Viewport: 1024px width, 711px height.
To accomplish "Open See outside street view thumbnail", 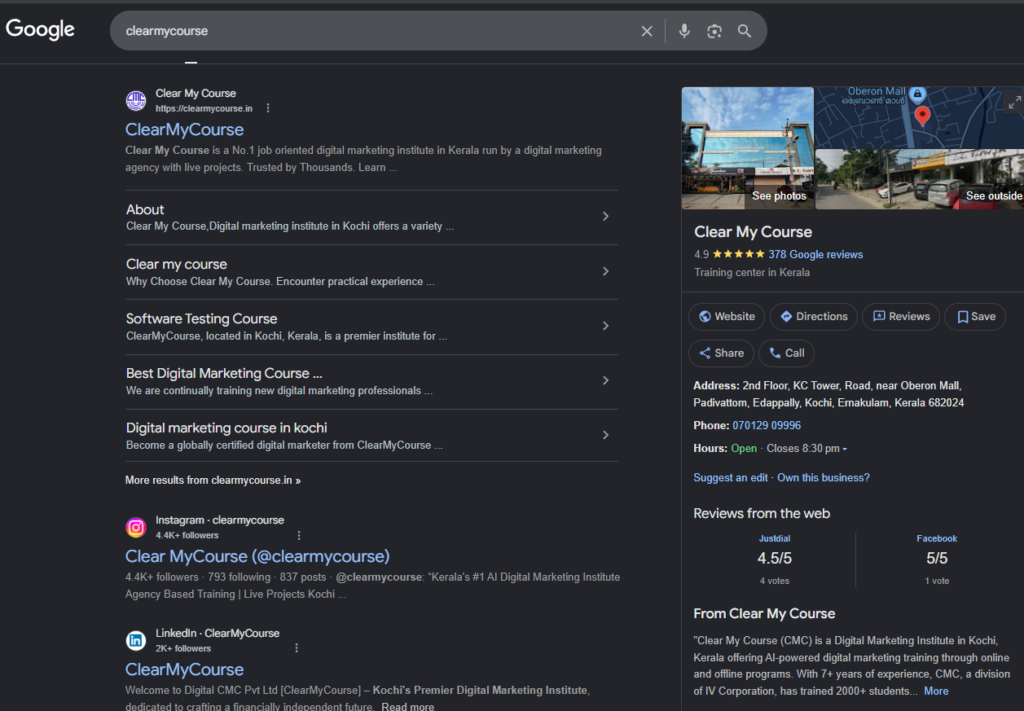I will click(920, 180).
